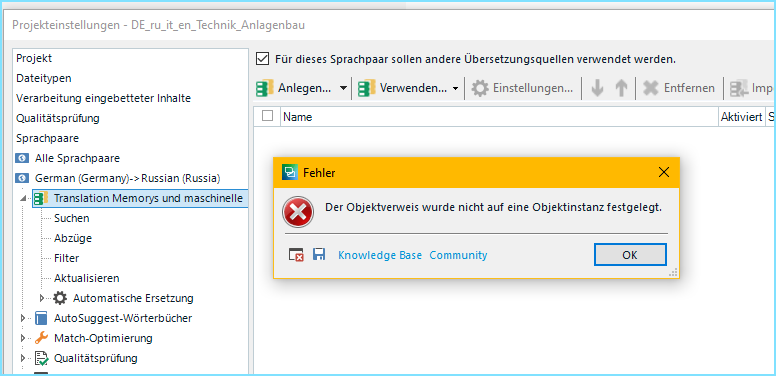
Task: Click the Anlegen translation memory icon
Action: pos(264,89)
